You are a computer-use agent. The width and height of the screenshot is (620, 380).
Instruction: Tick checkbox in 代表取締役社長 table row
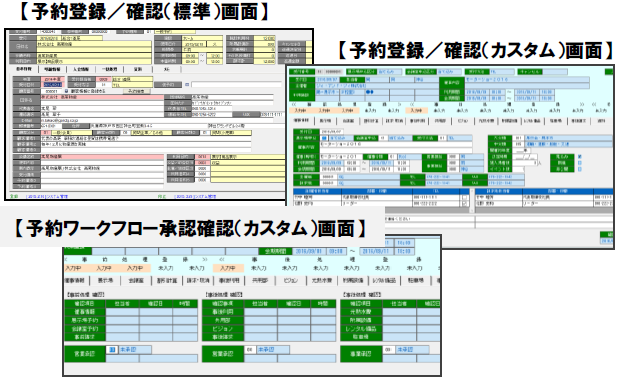[x=465, y=197]
